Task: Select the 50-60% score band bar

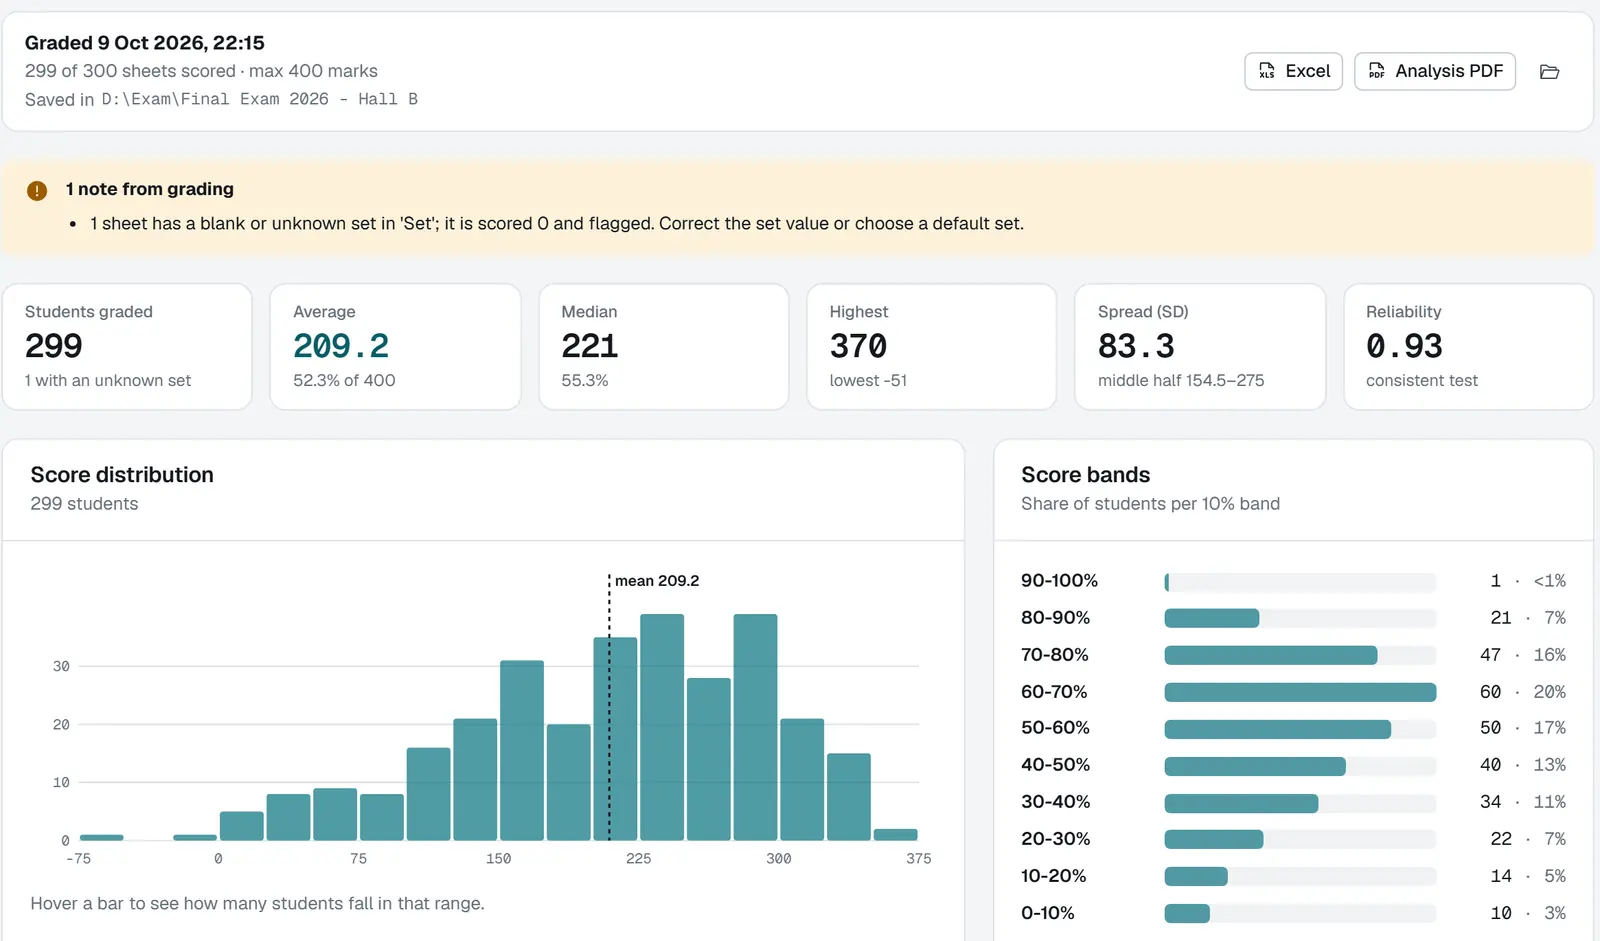Action: [x=1300, y=729]
